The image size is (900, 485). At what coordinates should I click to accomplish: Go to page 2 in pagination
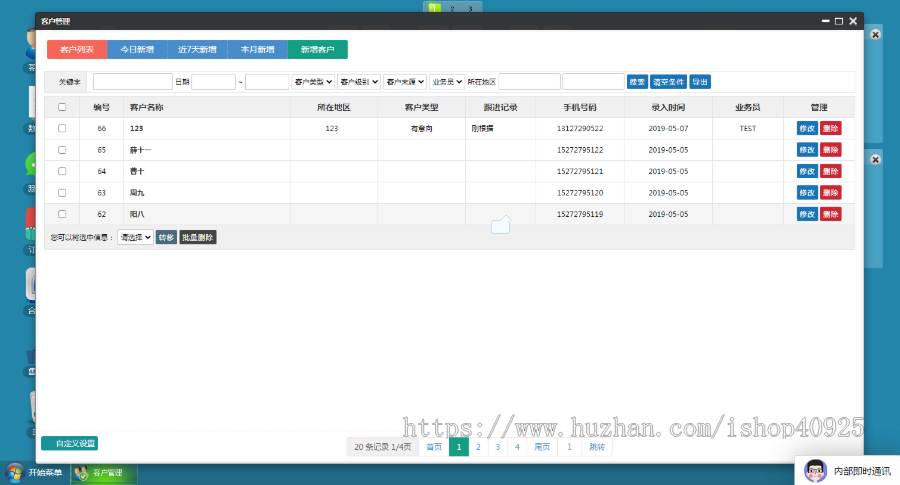pos(478,447)
